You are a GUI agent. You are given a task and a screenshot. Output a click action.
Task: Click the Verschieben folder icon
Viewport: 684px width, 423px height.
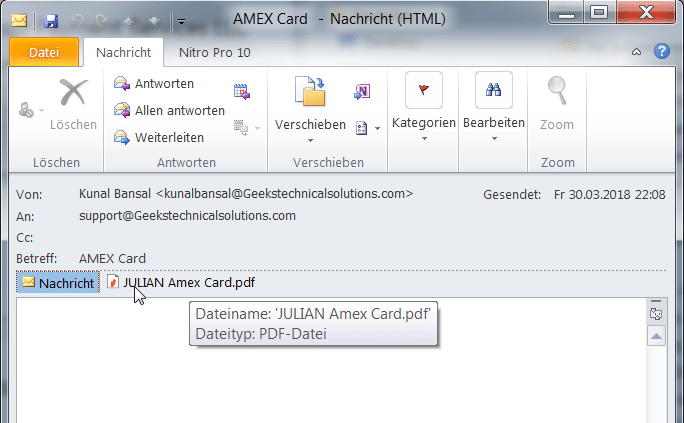coord(310,91)
